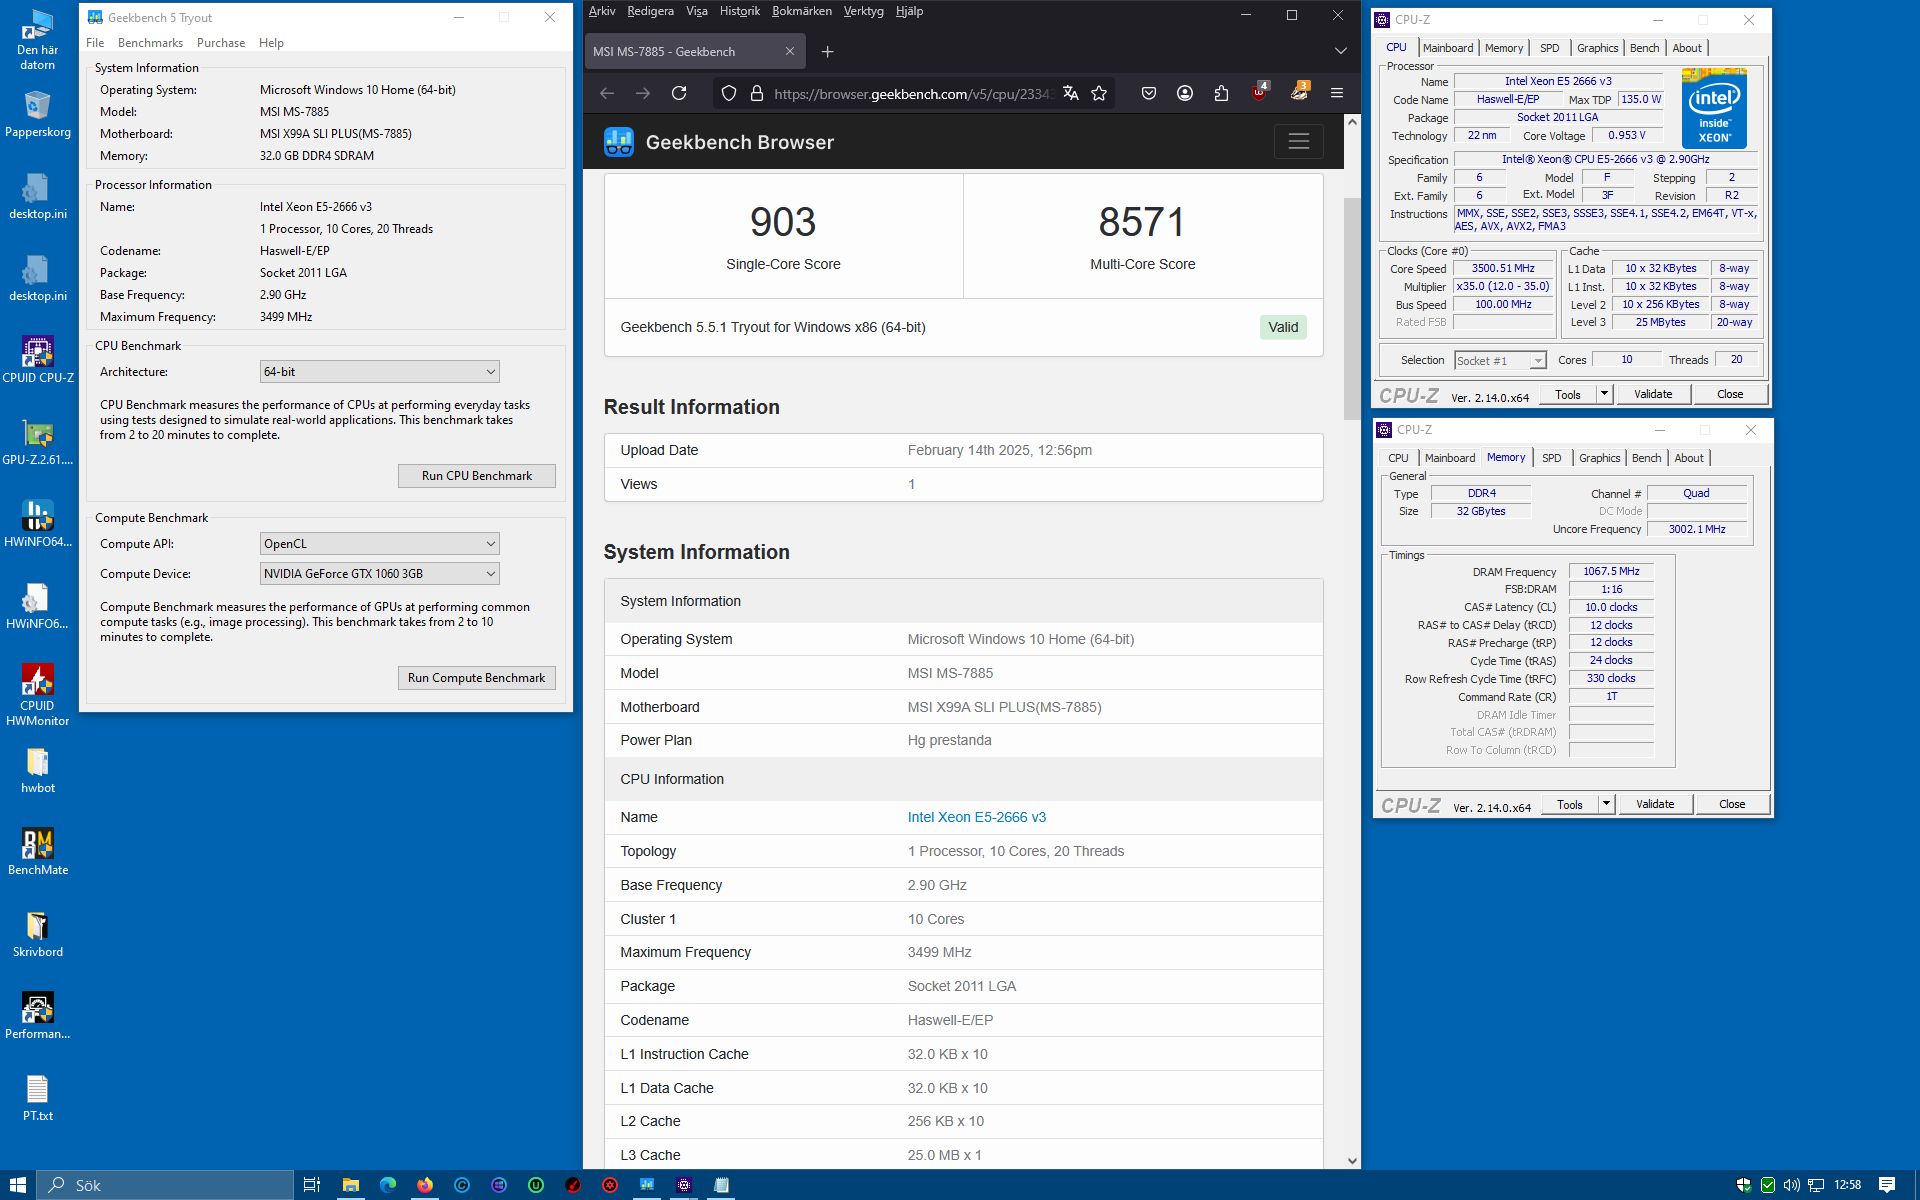Open a new browser tab
This screenshot has height=1200, width=1920.
click(x=827, y=52)
